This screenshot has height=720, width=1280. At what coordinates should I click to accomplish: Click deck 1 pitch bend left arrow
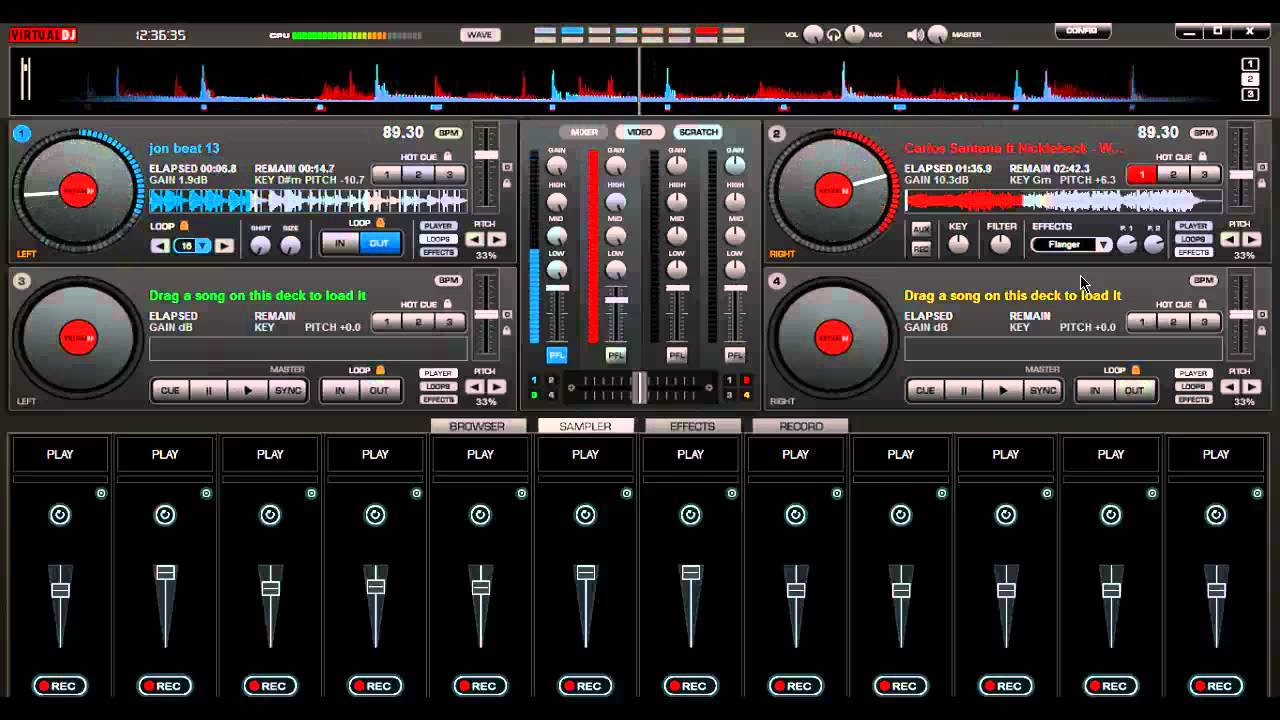475,240
